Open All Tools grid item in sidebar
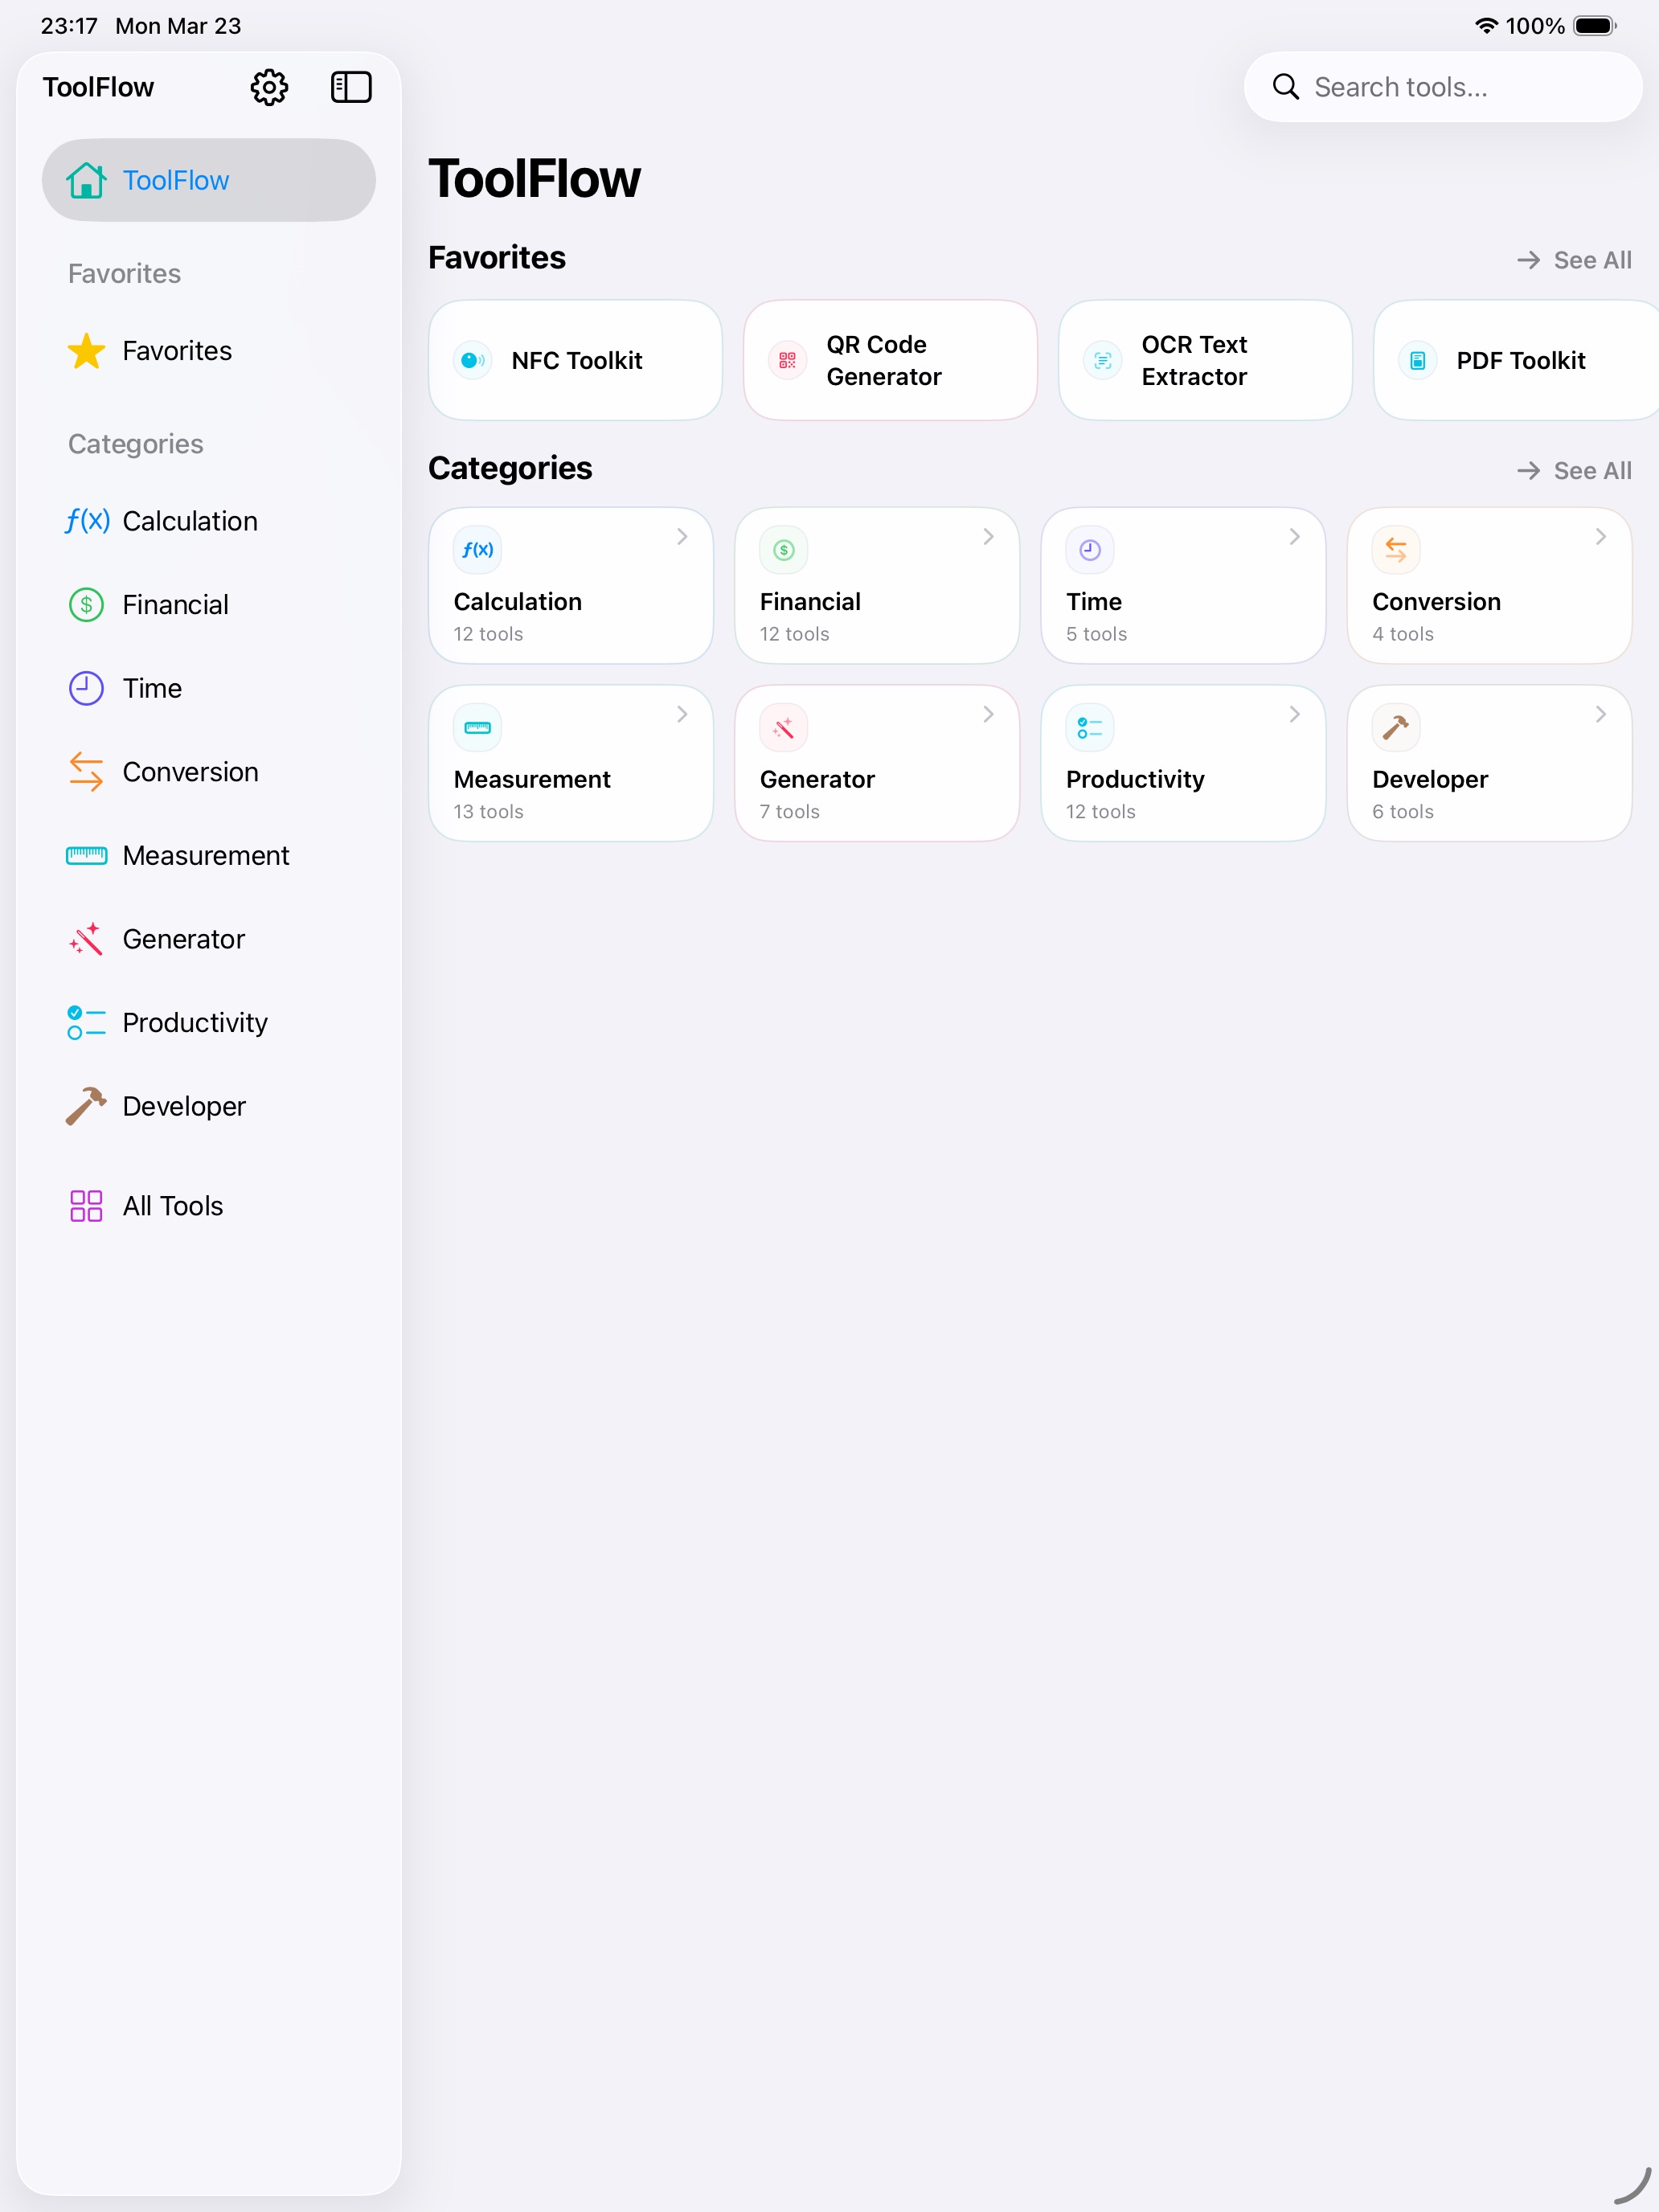The width and height of the screenshot is (1659, 2212). pos(209,1206)
